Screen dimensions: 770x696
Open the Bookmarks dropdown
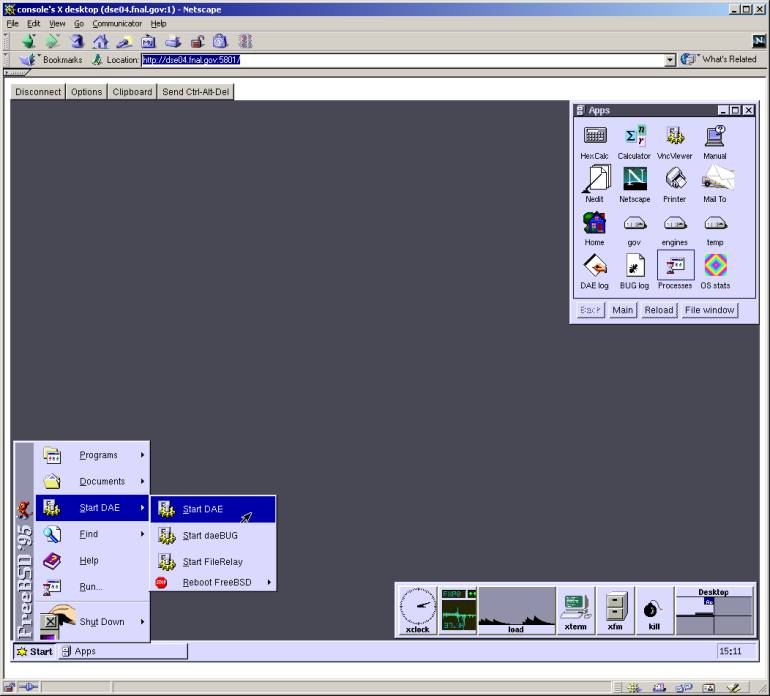tap(52, 59)
